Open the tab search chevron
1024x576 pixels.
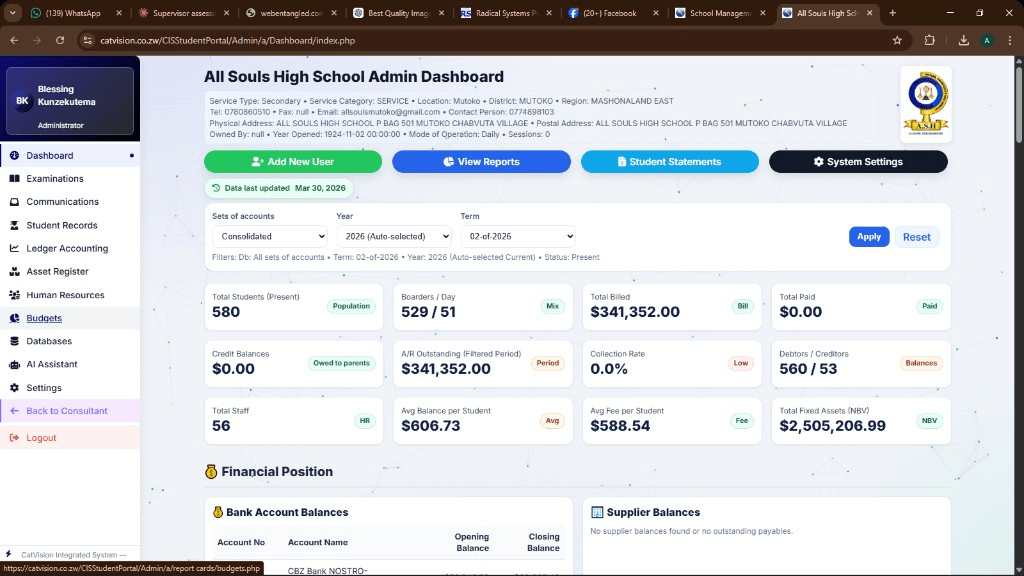tap(12, 13)
